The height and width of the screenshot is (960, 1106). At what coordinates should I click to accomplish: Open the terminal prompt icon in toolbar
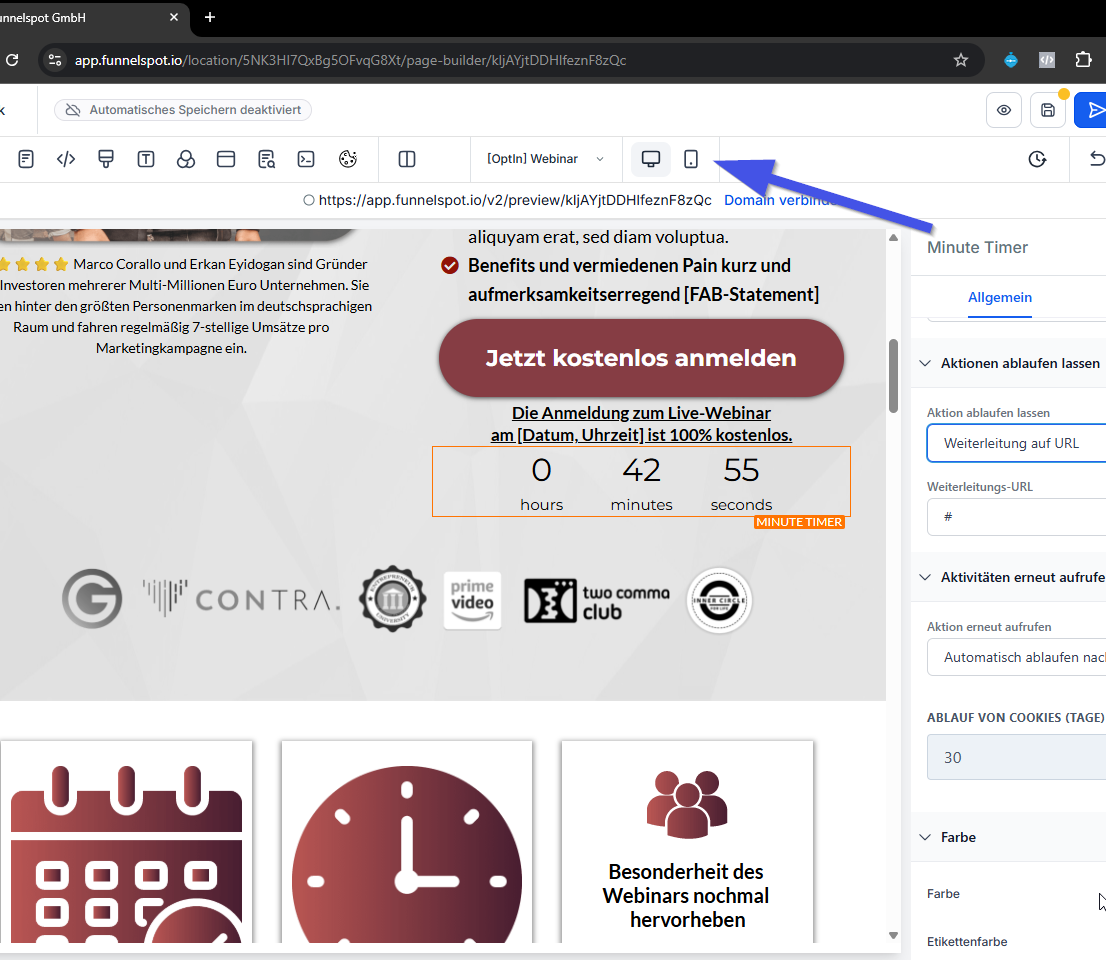pos(306,159)
